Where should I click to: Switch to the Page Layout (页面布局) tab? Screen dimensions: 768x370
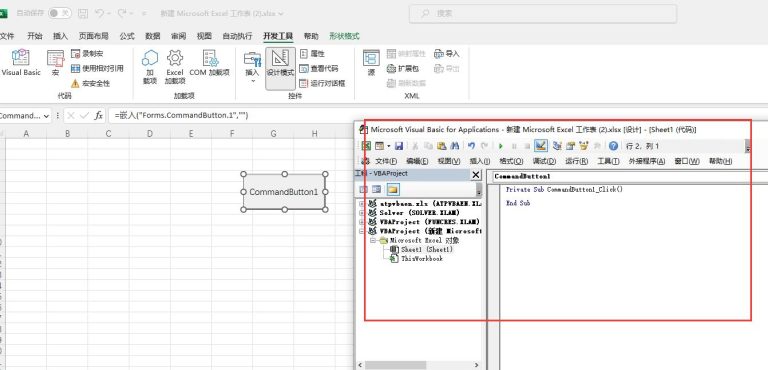coord(94,36)
